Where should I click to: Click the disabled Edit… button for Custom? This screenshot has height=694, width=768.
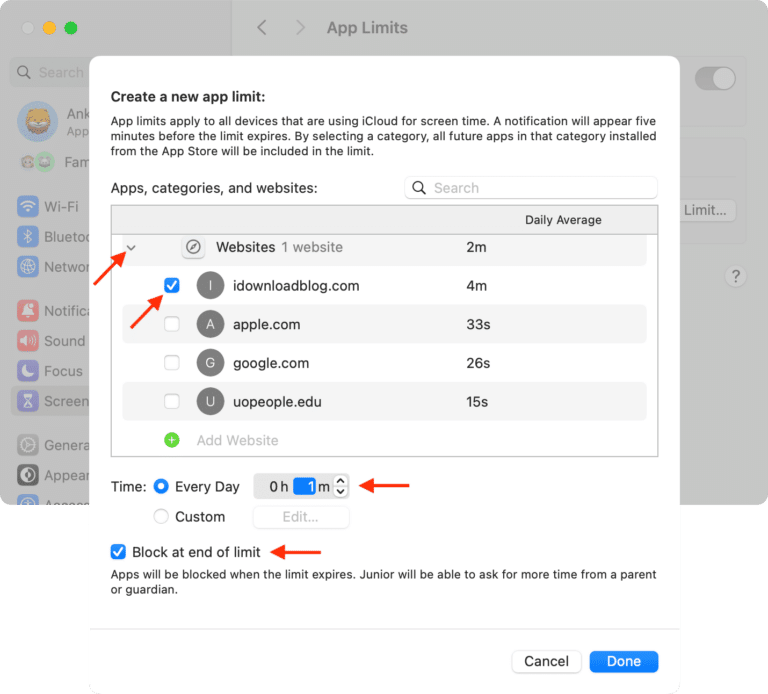(301, 517)
